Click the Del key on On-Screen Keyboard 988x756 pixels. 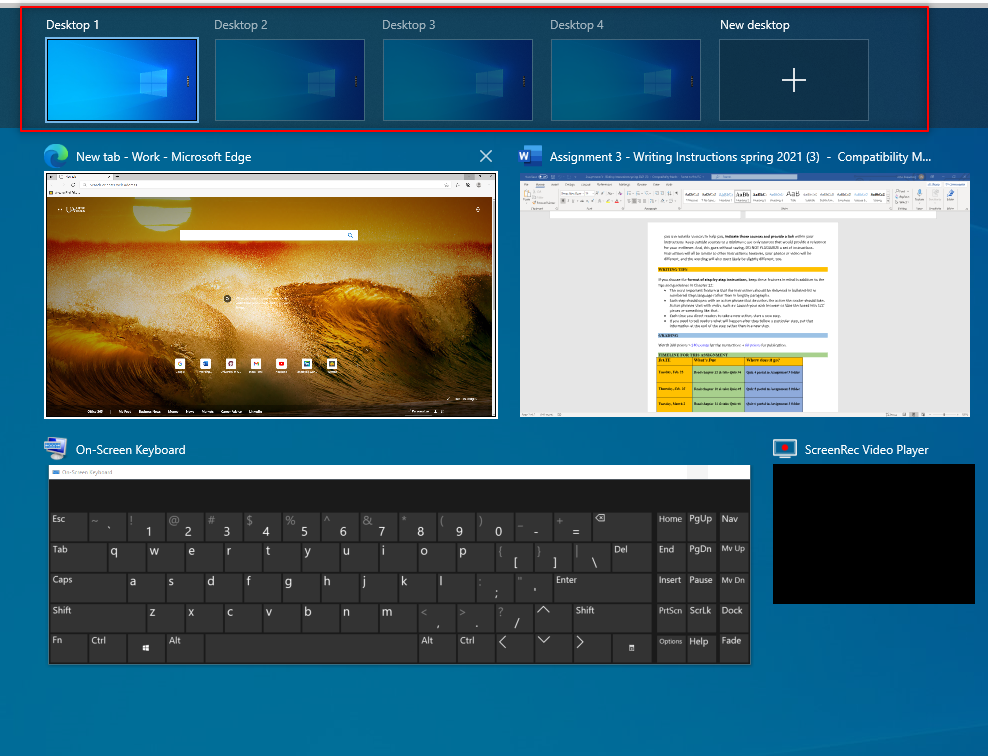click(631, 558)
